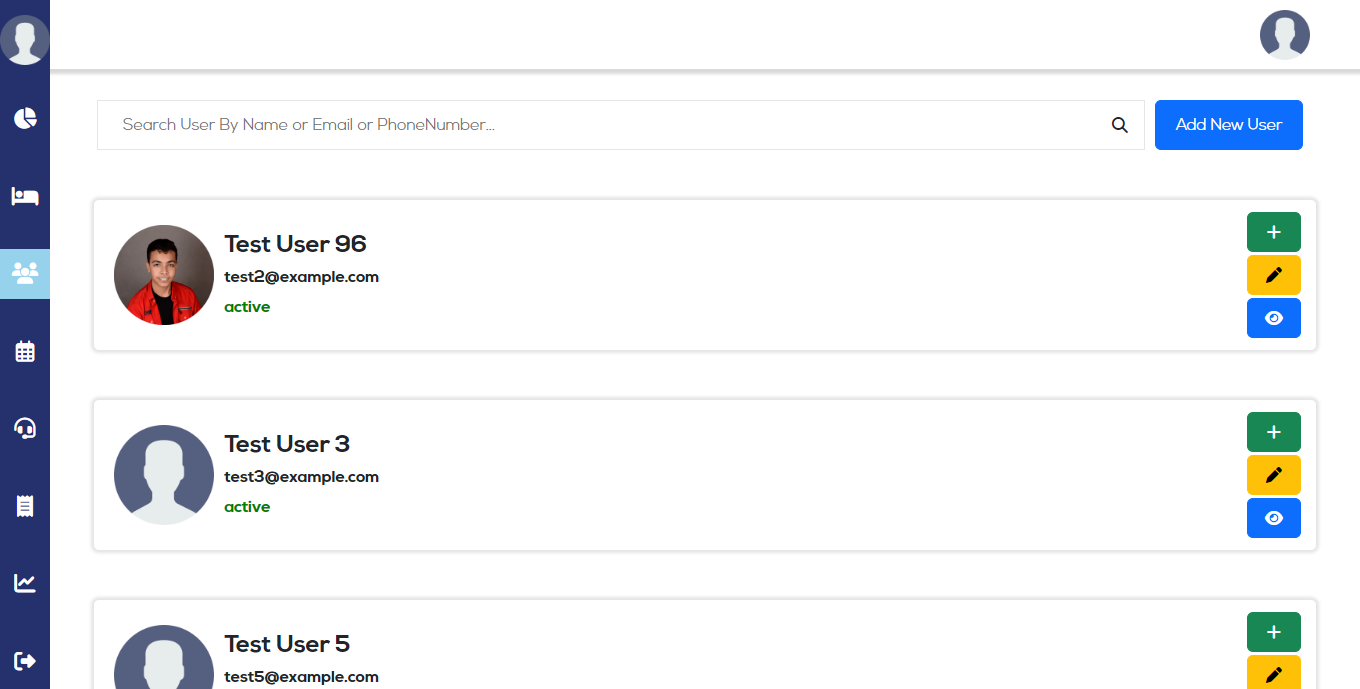The width and height of the screenshot is (1360, 689).
Task: Open the calendar icon in sidebar
Action: tap(25, 351)
